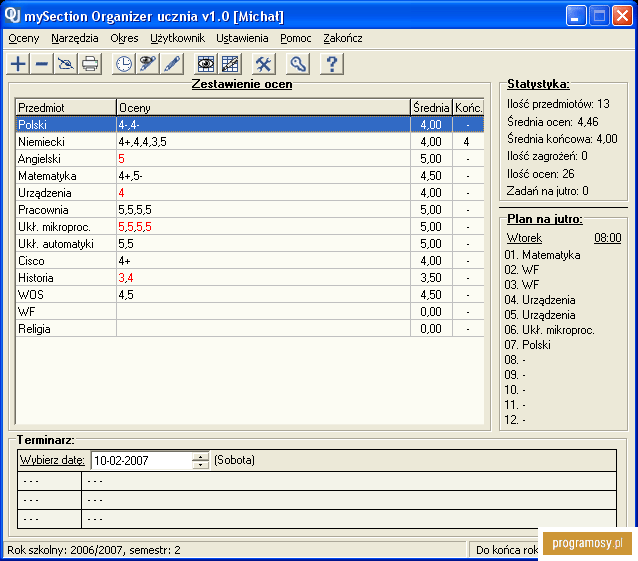Select the Cisco subject row
Image resolution: width=638 pixels, height=561 pixels.
pos(250,261)
